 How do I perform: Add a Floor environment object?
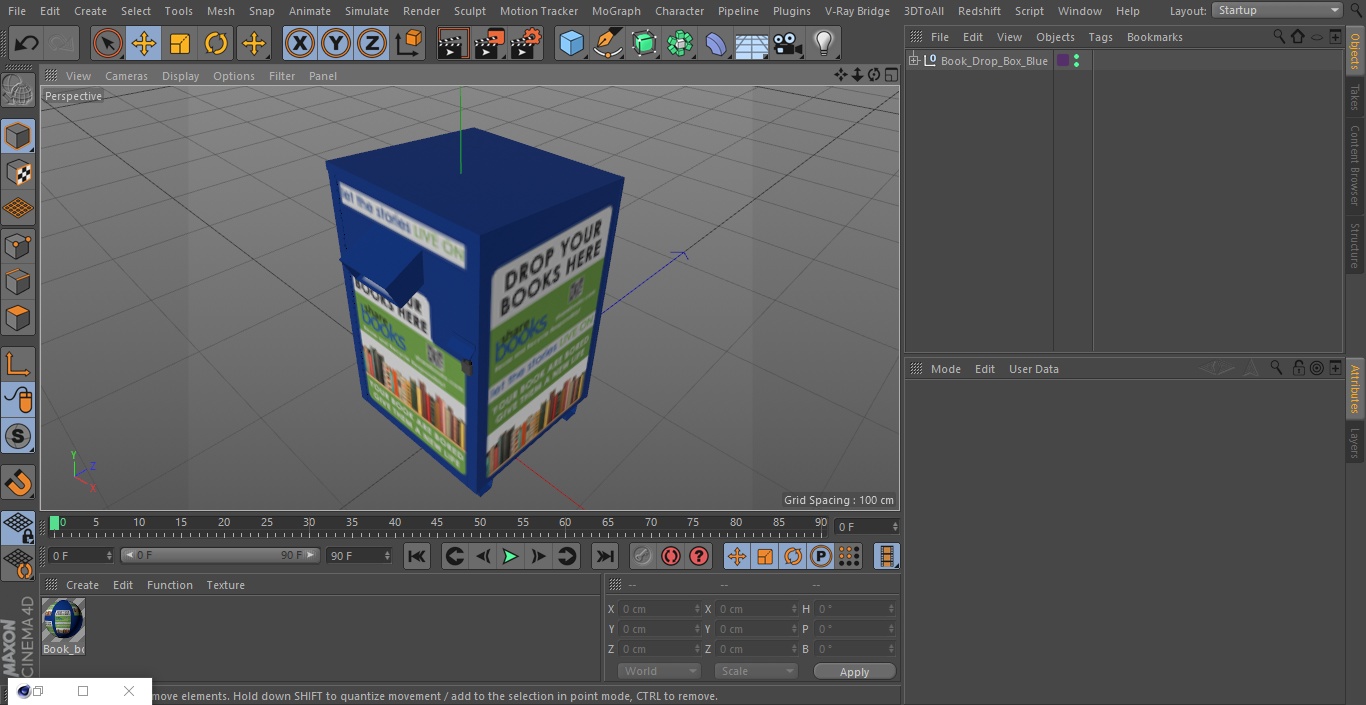pyautogui.click(x=752, y=43)
